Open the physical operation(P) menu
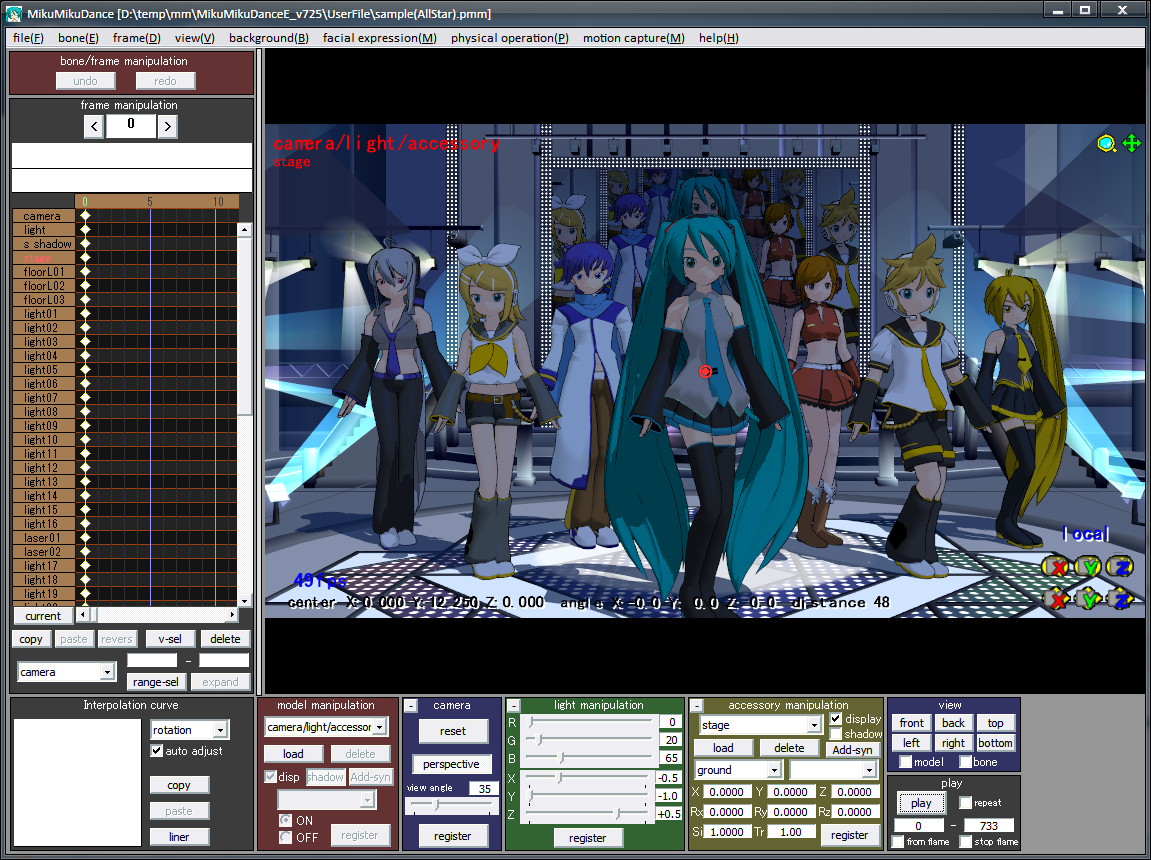The width and height of the screenshot is (1151, 860). 509,38
